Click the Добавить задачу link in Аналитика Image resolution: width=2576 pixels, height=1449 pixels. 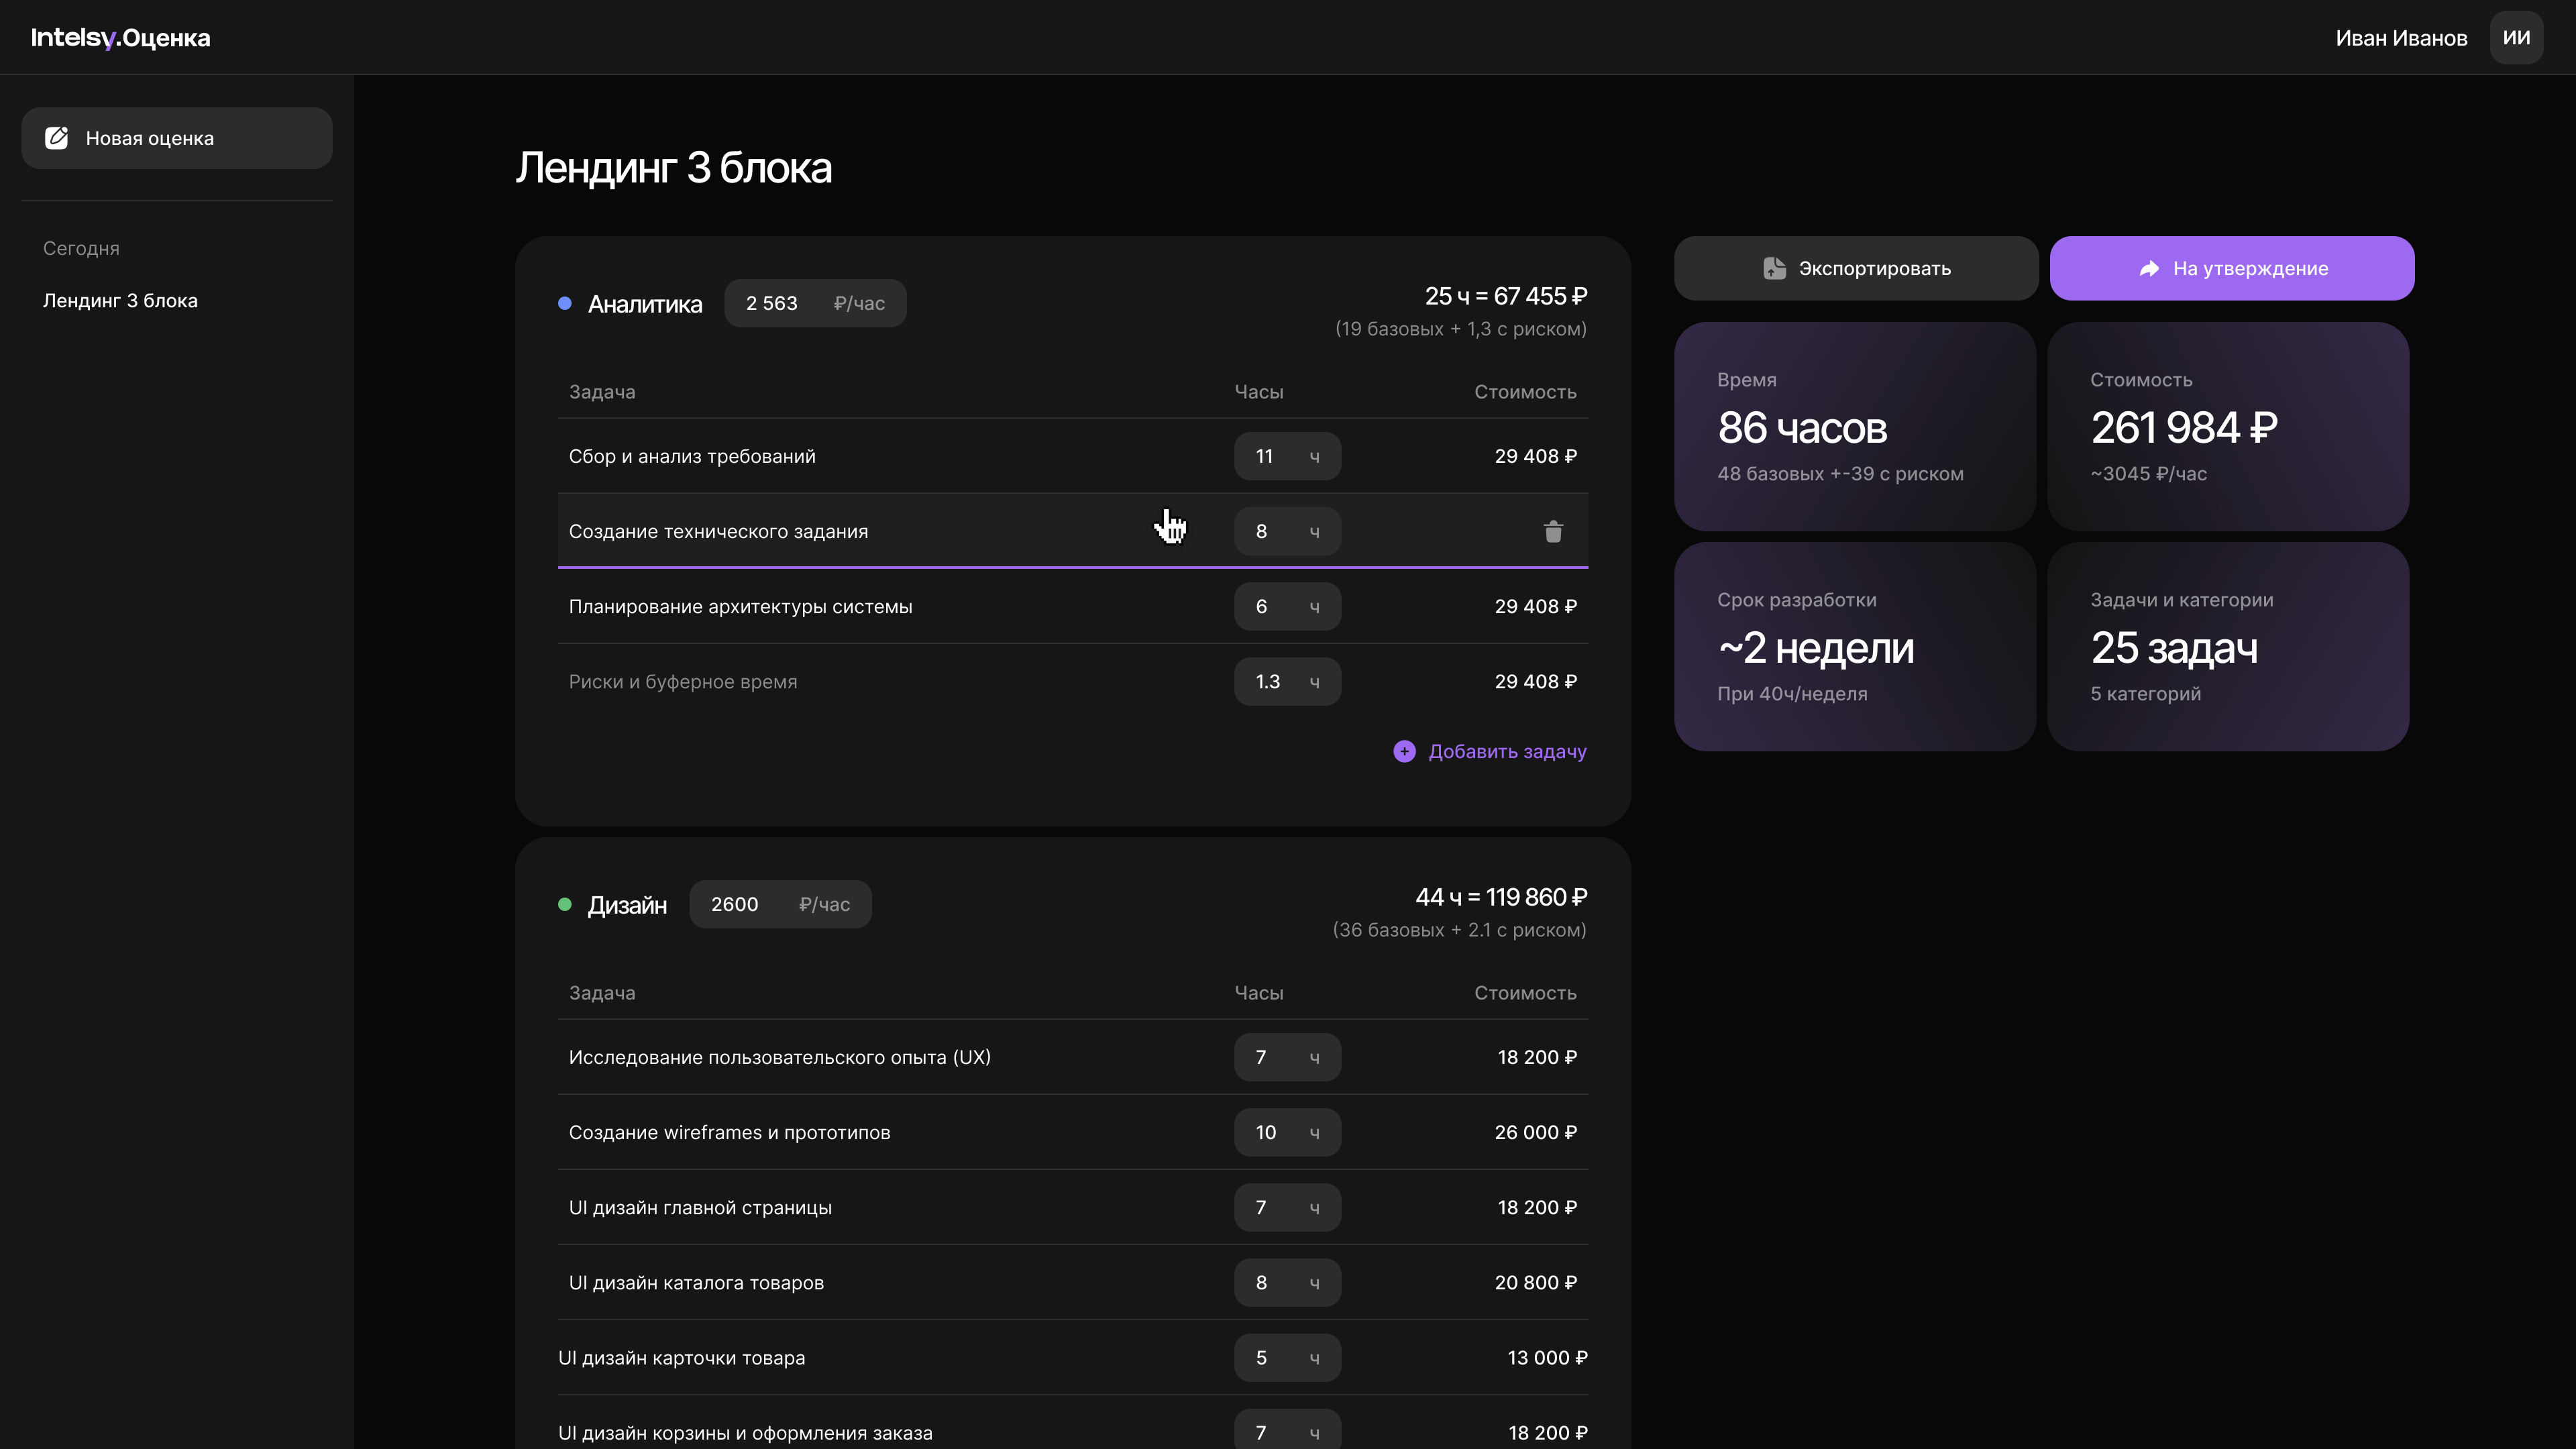click(x=1506, y=751)
